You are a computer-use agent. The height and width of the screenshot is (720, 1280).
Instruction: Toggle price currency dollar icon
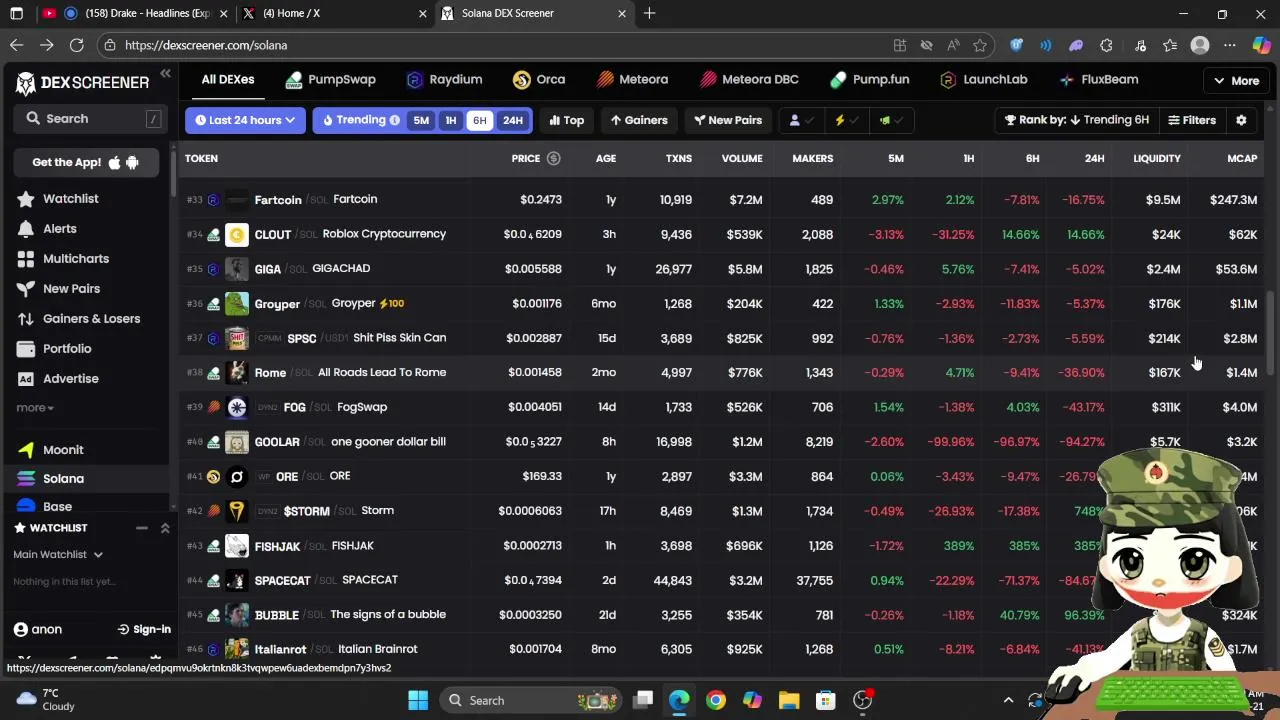[553, 158]
